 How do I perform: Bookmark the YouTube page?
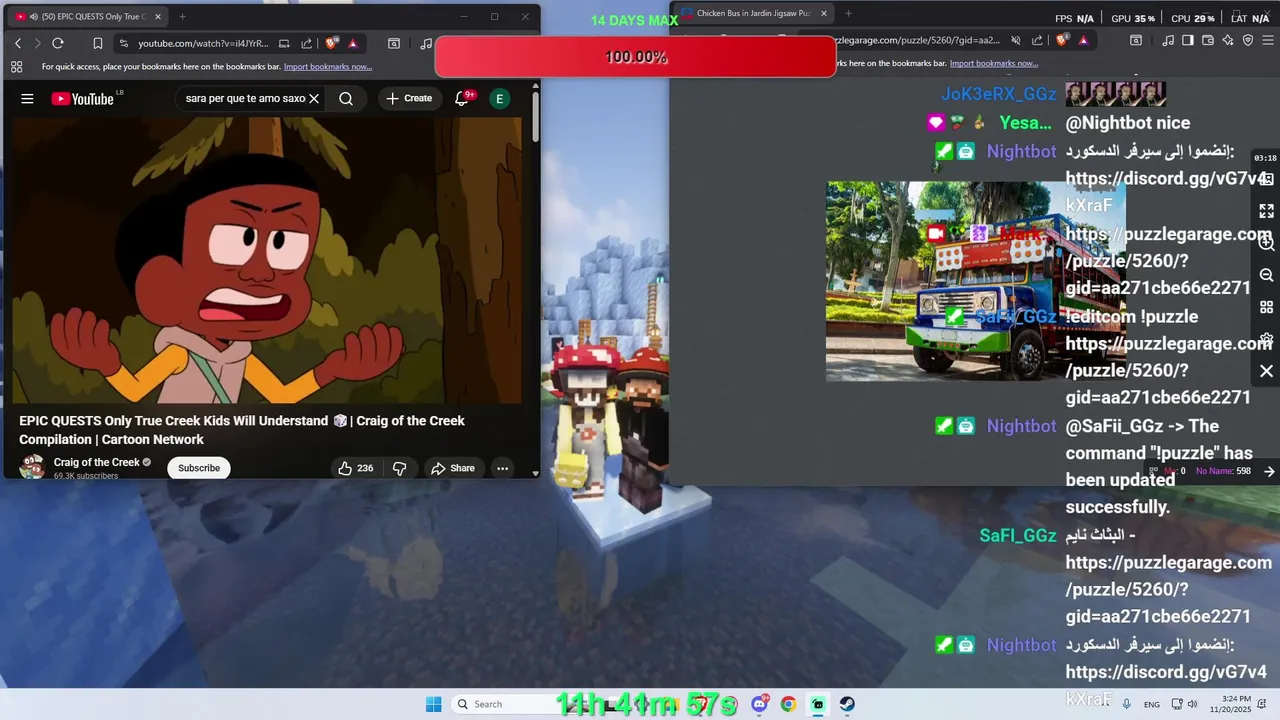(x=98, y=43)
